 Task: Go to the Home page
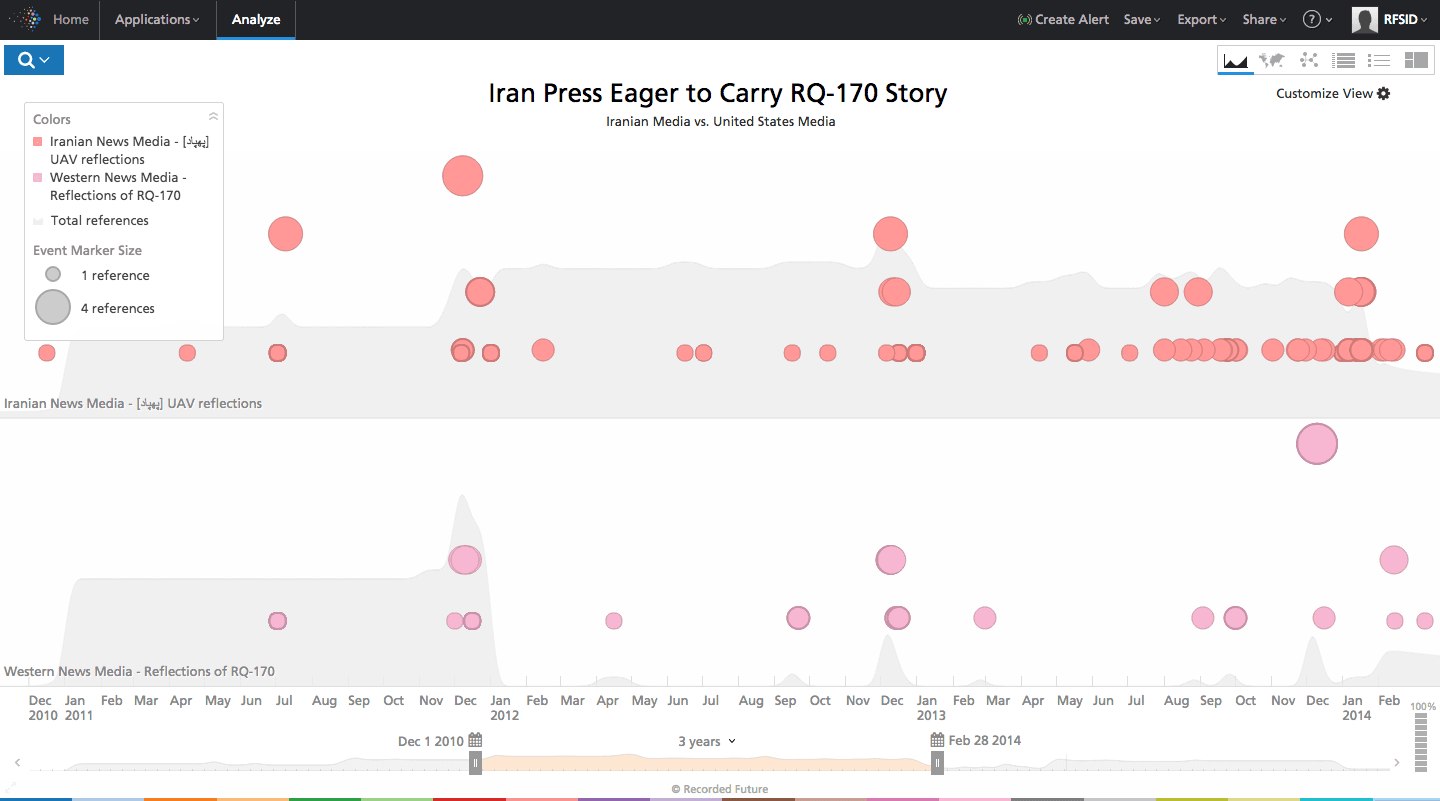tap(70, 19)
